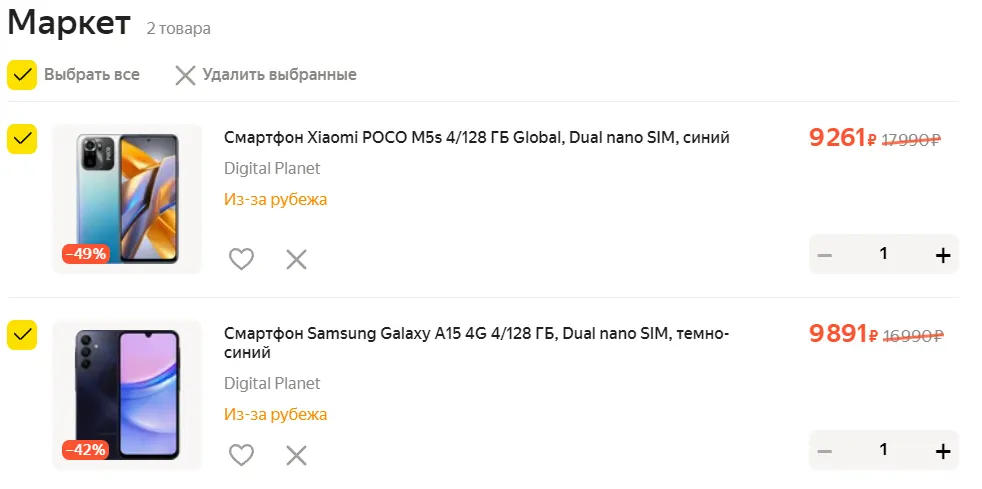The image size is (982, 489).
Task: Increase Samsung Galaxy A15 quantity
Action: [x=942, y=451]
